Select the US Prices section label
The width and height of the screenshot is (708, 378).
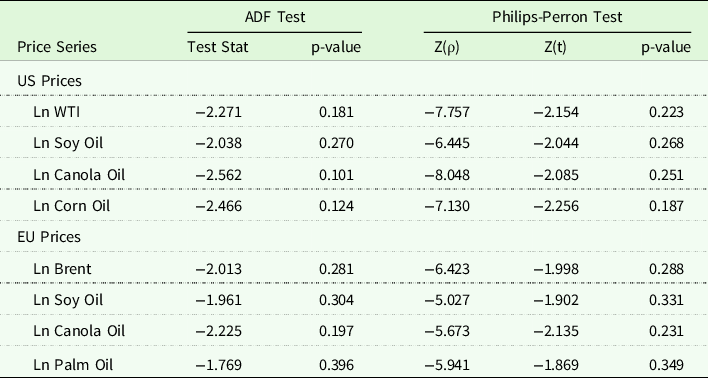click(50, 80)
